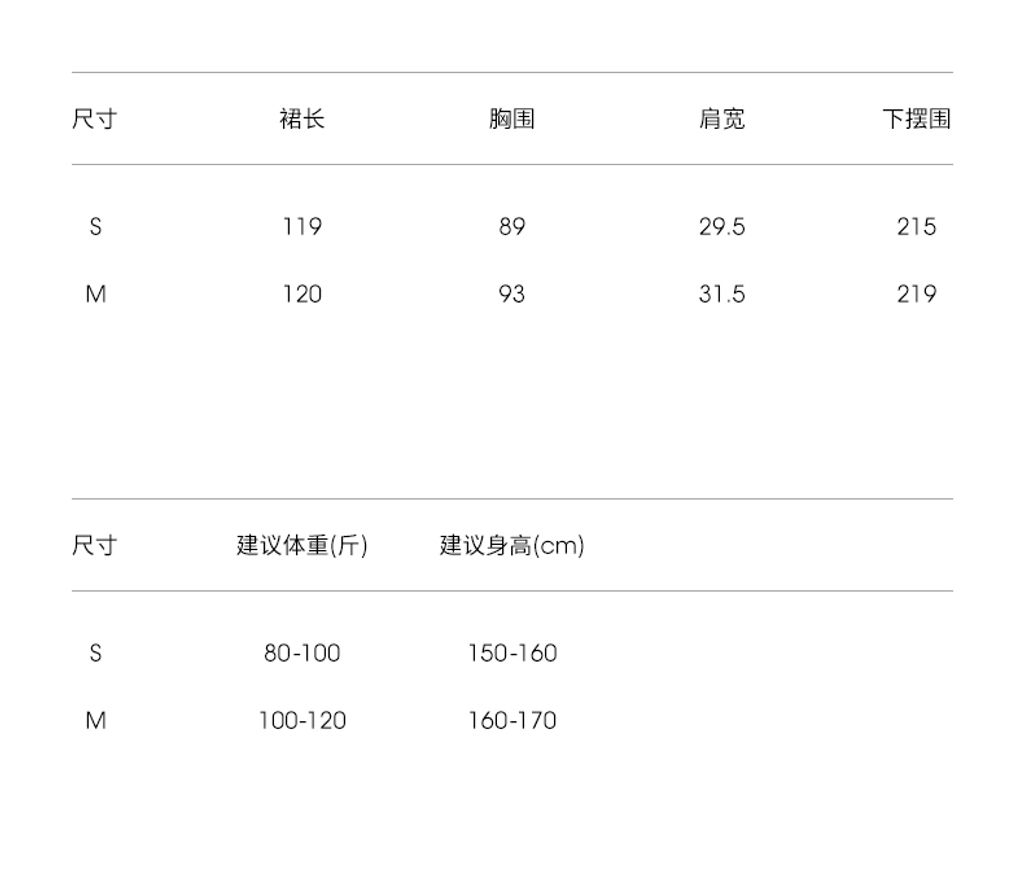The width and height of the screenshot is (1024, 879).
Task: Click the S label beside 119
Action: click(95, 227)
